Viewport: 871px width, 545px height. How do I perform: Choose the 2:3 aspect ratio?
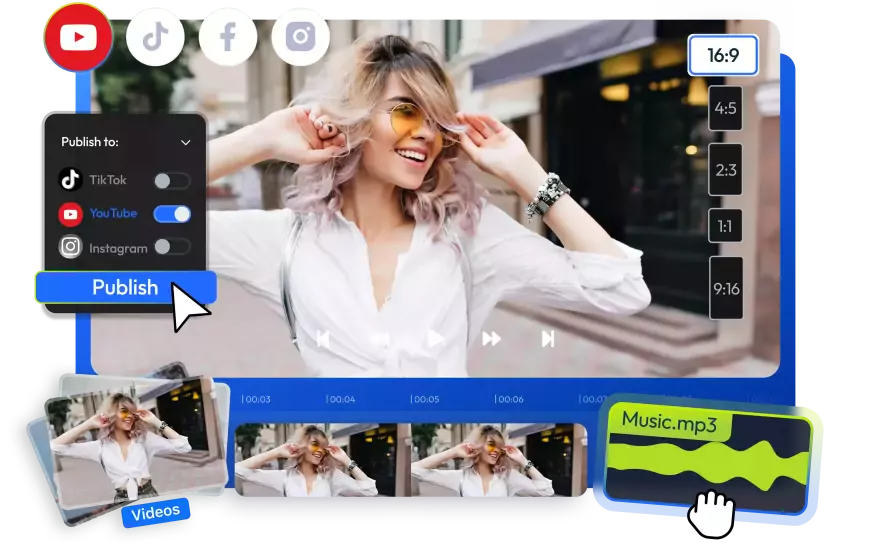pos(725,169)
